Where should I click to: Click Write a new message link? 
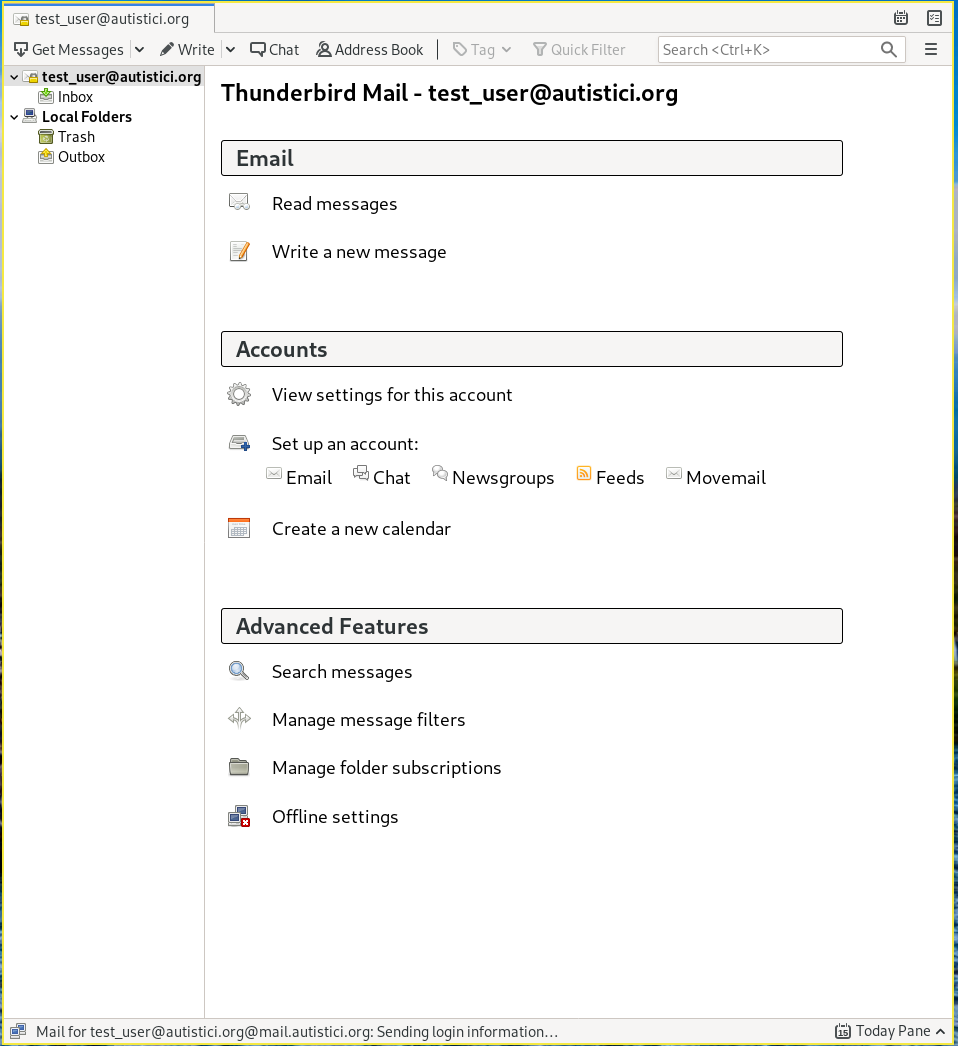point(359,252)
